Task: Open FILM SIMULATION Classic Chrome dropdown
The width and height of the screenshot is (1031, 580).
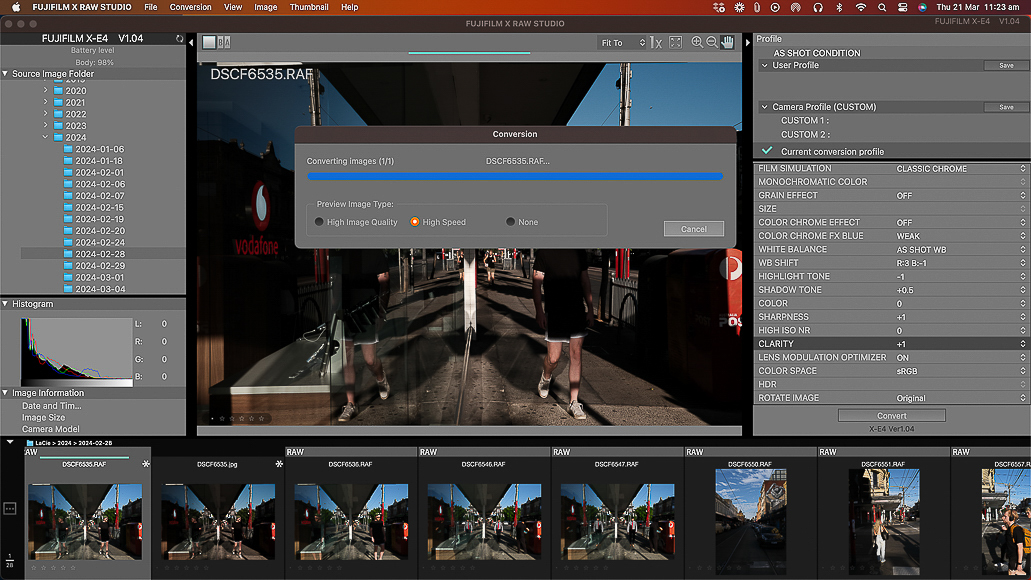Action: point(960,169)
